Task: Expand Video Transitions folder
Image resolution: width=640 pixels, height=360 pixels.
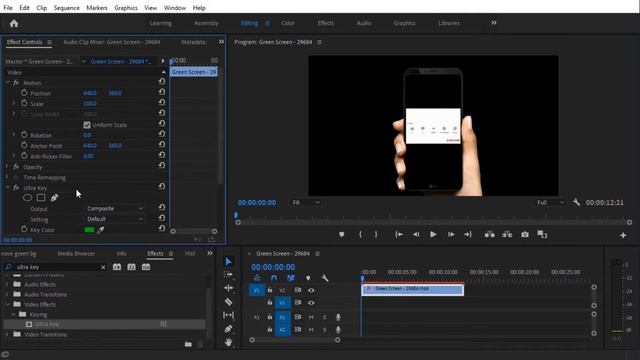Action: [7, 334]
